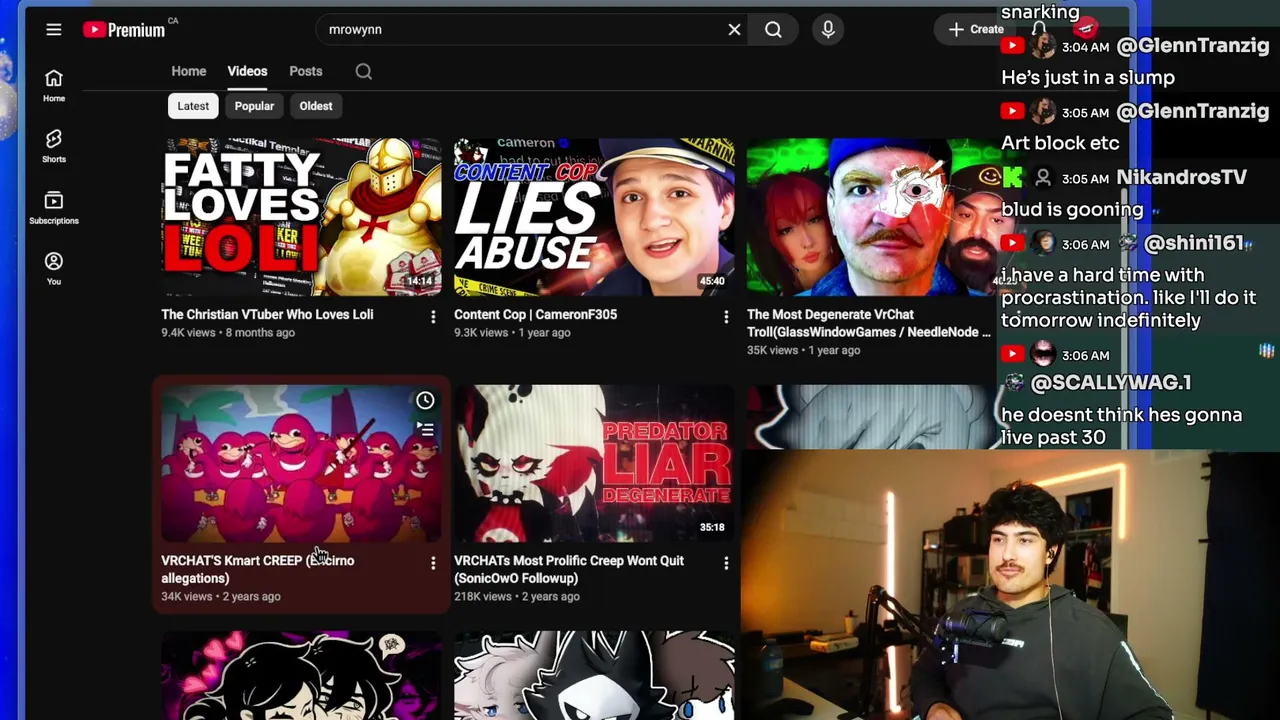Open more options for Most Prolific Creep video
Viewport: 1280px width, 720px height.
point(726,563)
